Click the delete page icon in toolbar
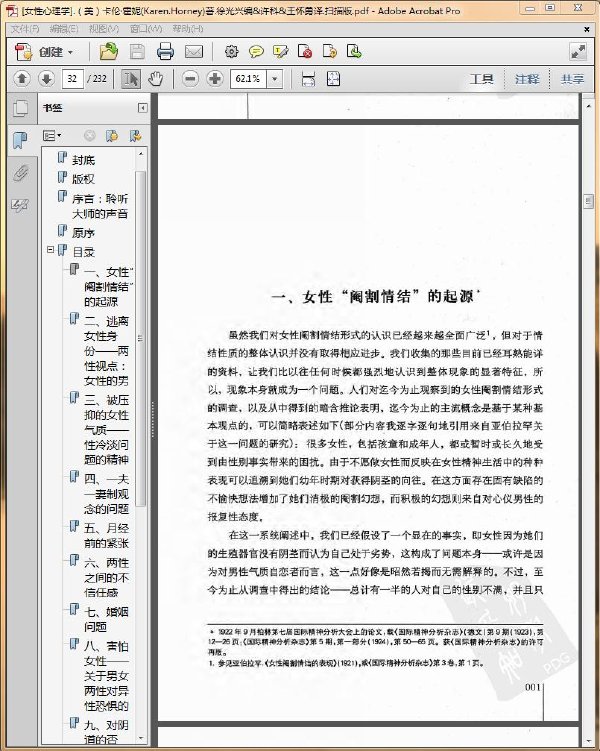The width and height of the screenshot is (600, 751). (x=305, y=51)
